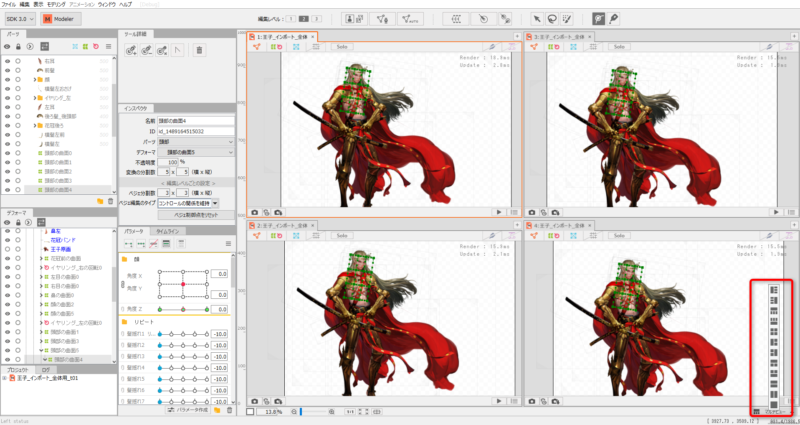The height and width of the screenshot is (425, 800).
Task: Click the arrow selection tool in top toolbar
Action: click(537, 19)
